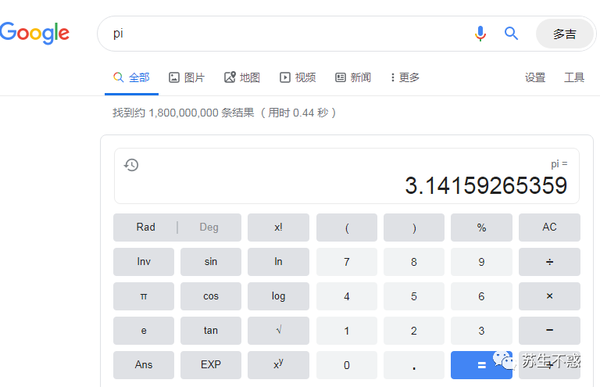This screenshot has width=600, height=387.
Task: Toggle the Inv inverse functions key
Action: [143, 262]
